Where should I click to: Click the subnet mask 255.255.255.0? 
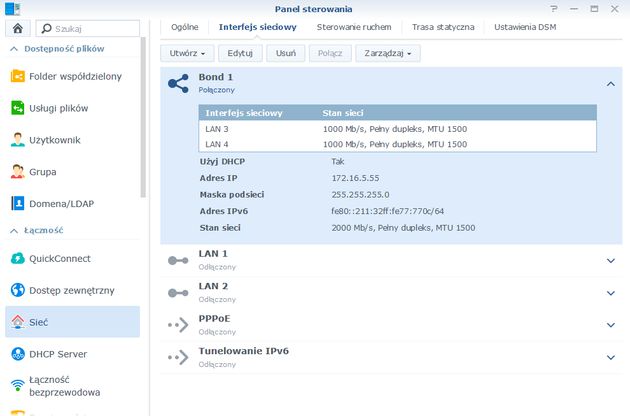[360, 195]
